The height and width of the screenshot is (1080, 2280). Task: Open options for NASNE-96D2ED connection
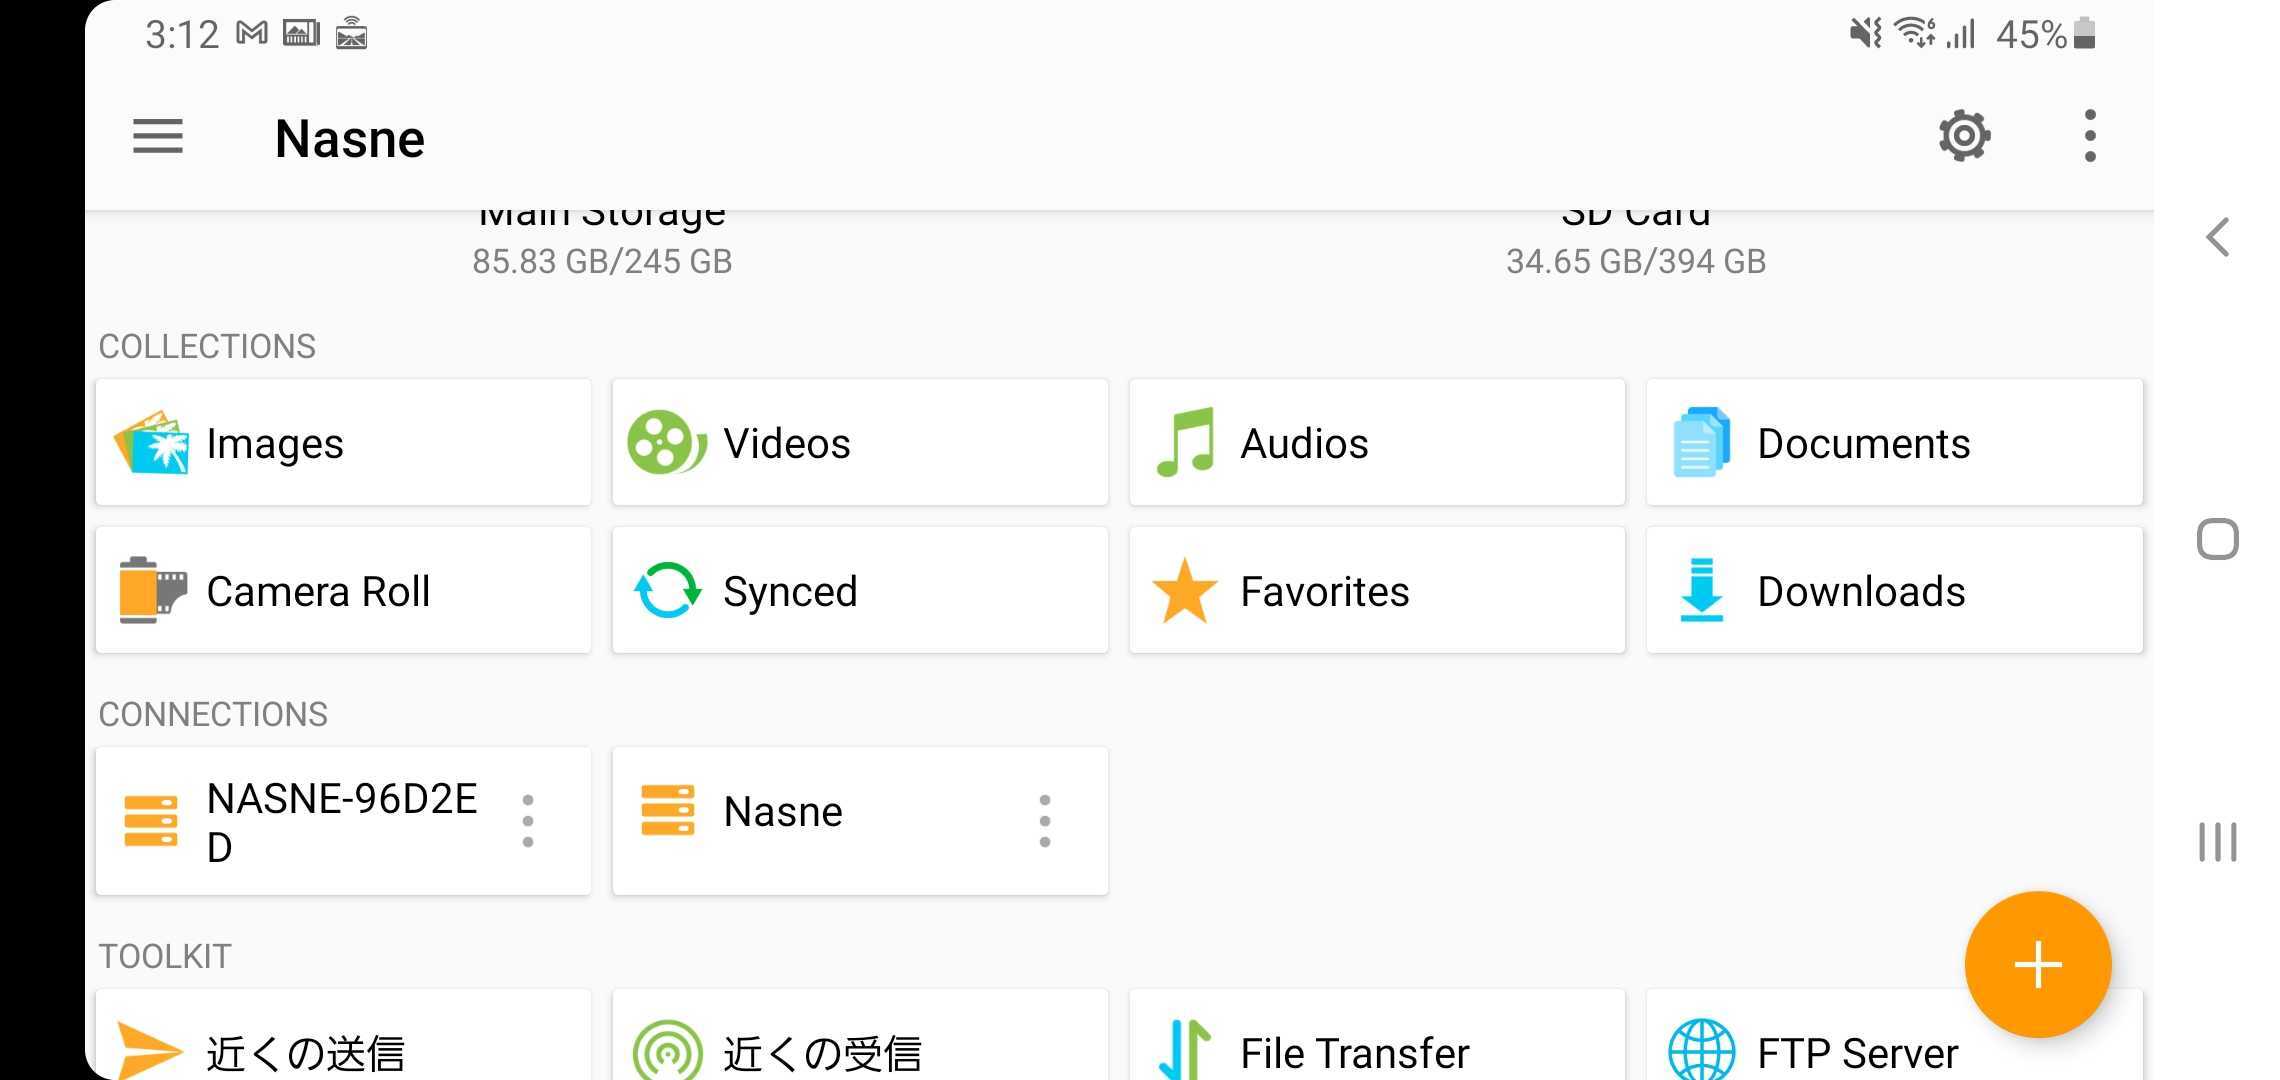coord(528,821)
